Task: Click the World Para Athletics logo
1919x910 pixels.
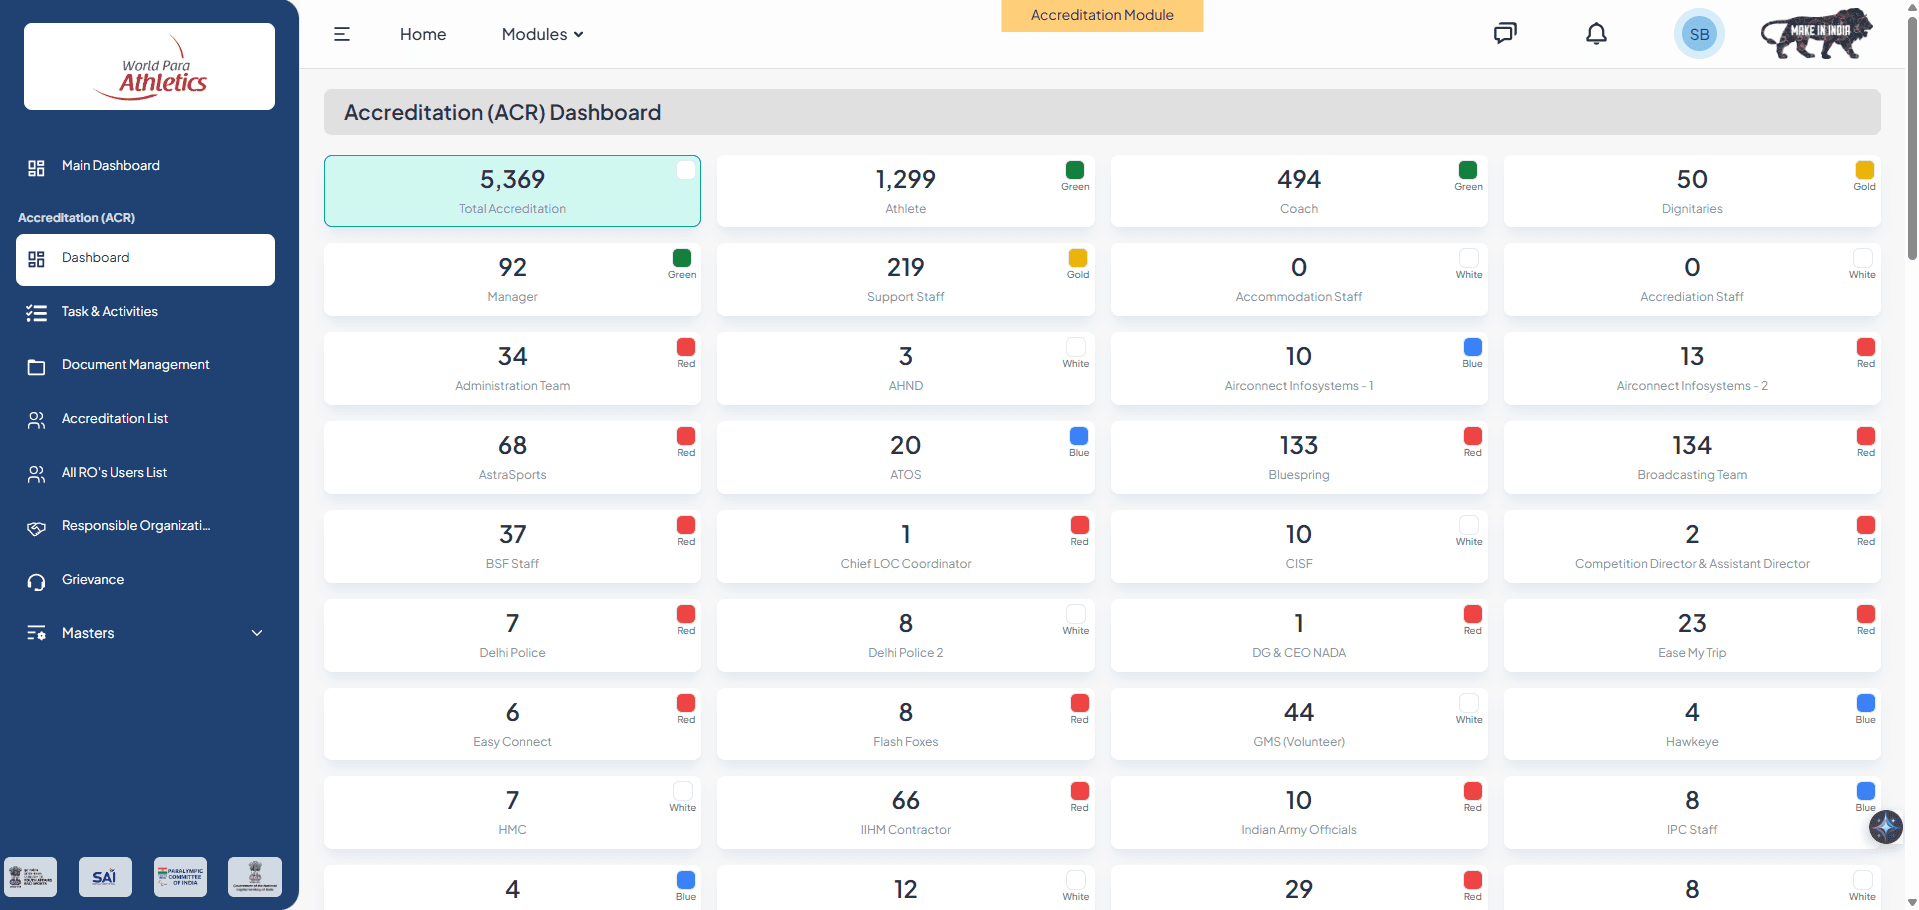Action: (149, 67)
